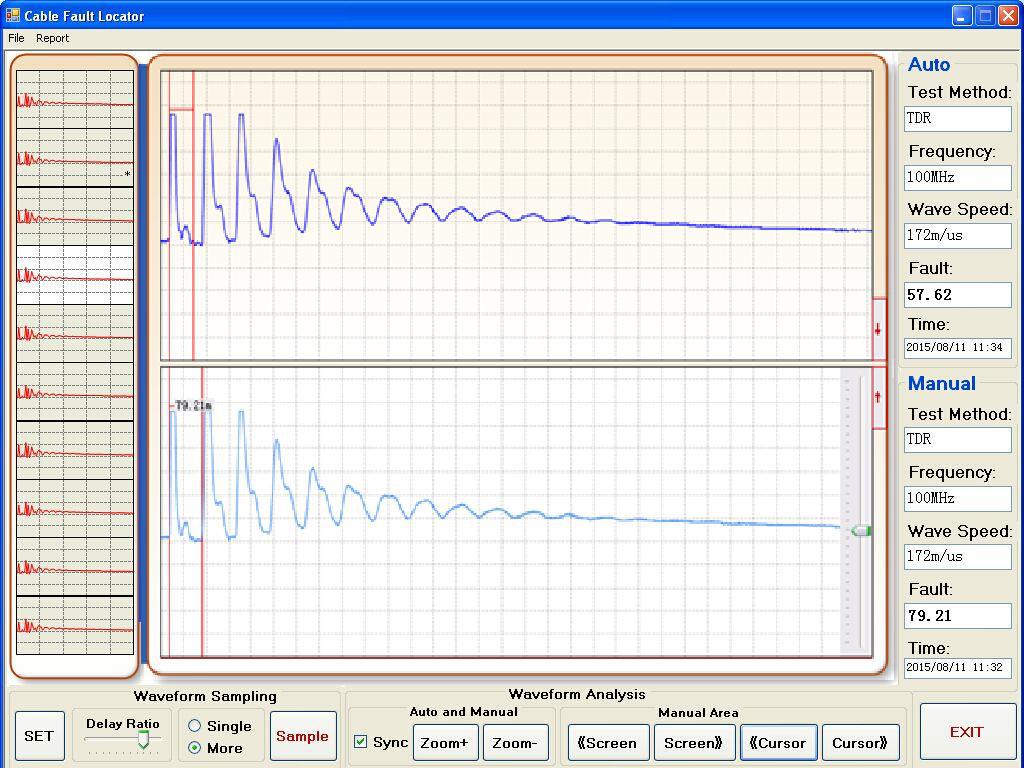Click the Manual Fault value field 79.21

pos(957,615)
